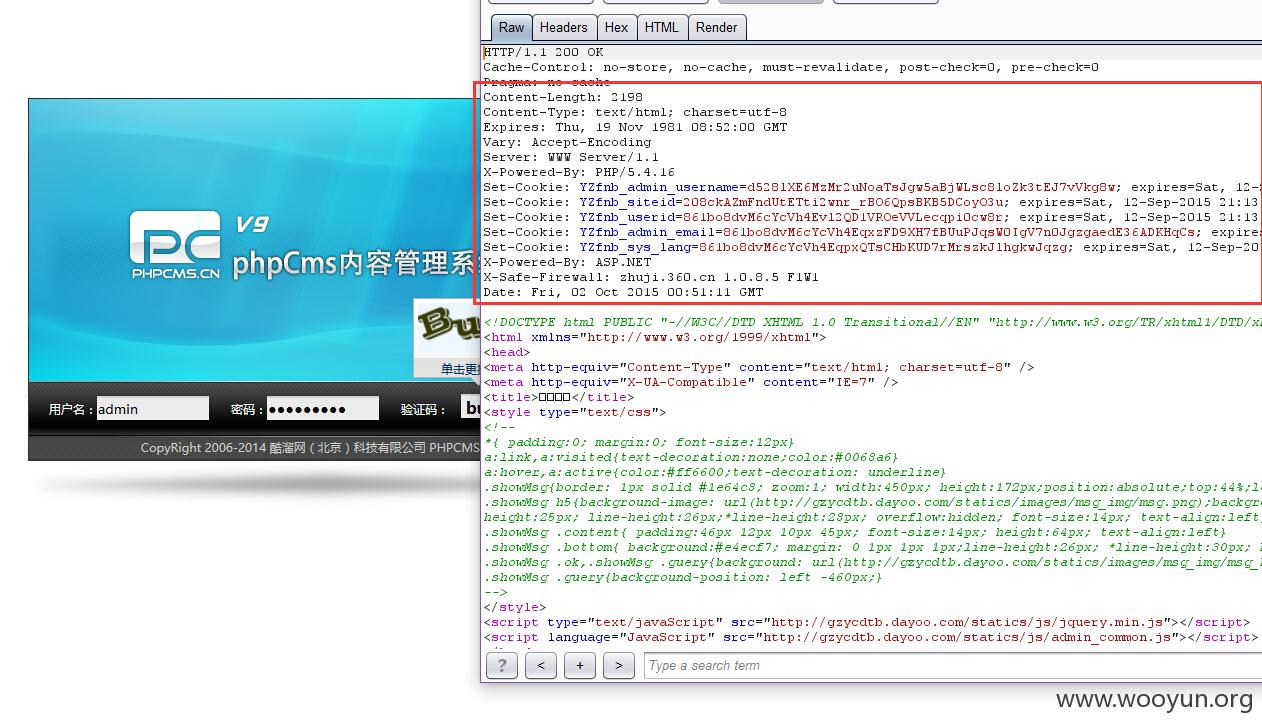Click the plus search options button
Screen dimensions: 1262x728
tap(579, 665)
